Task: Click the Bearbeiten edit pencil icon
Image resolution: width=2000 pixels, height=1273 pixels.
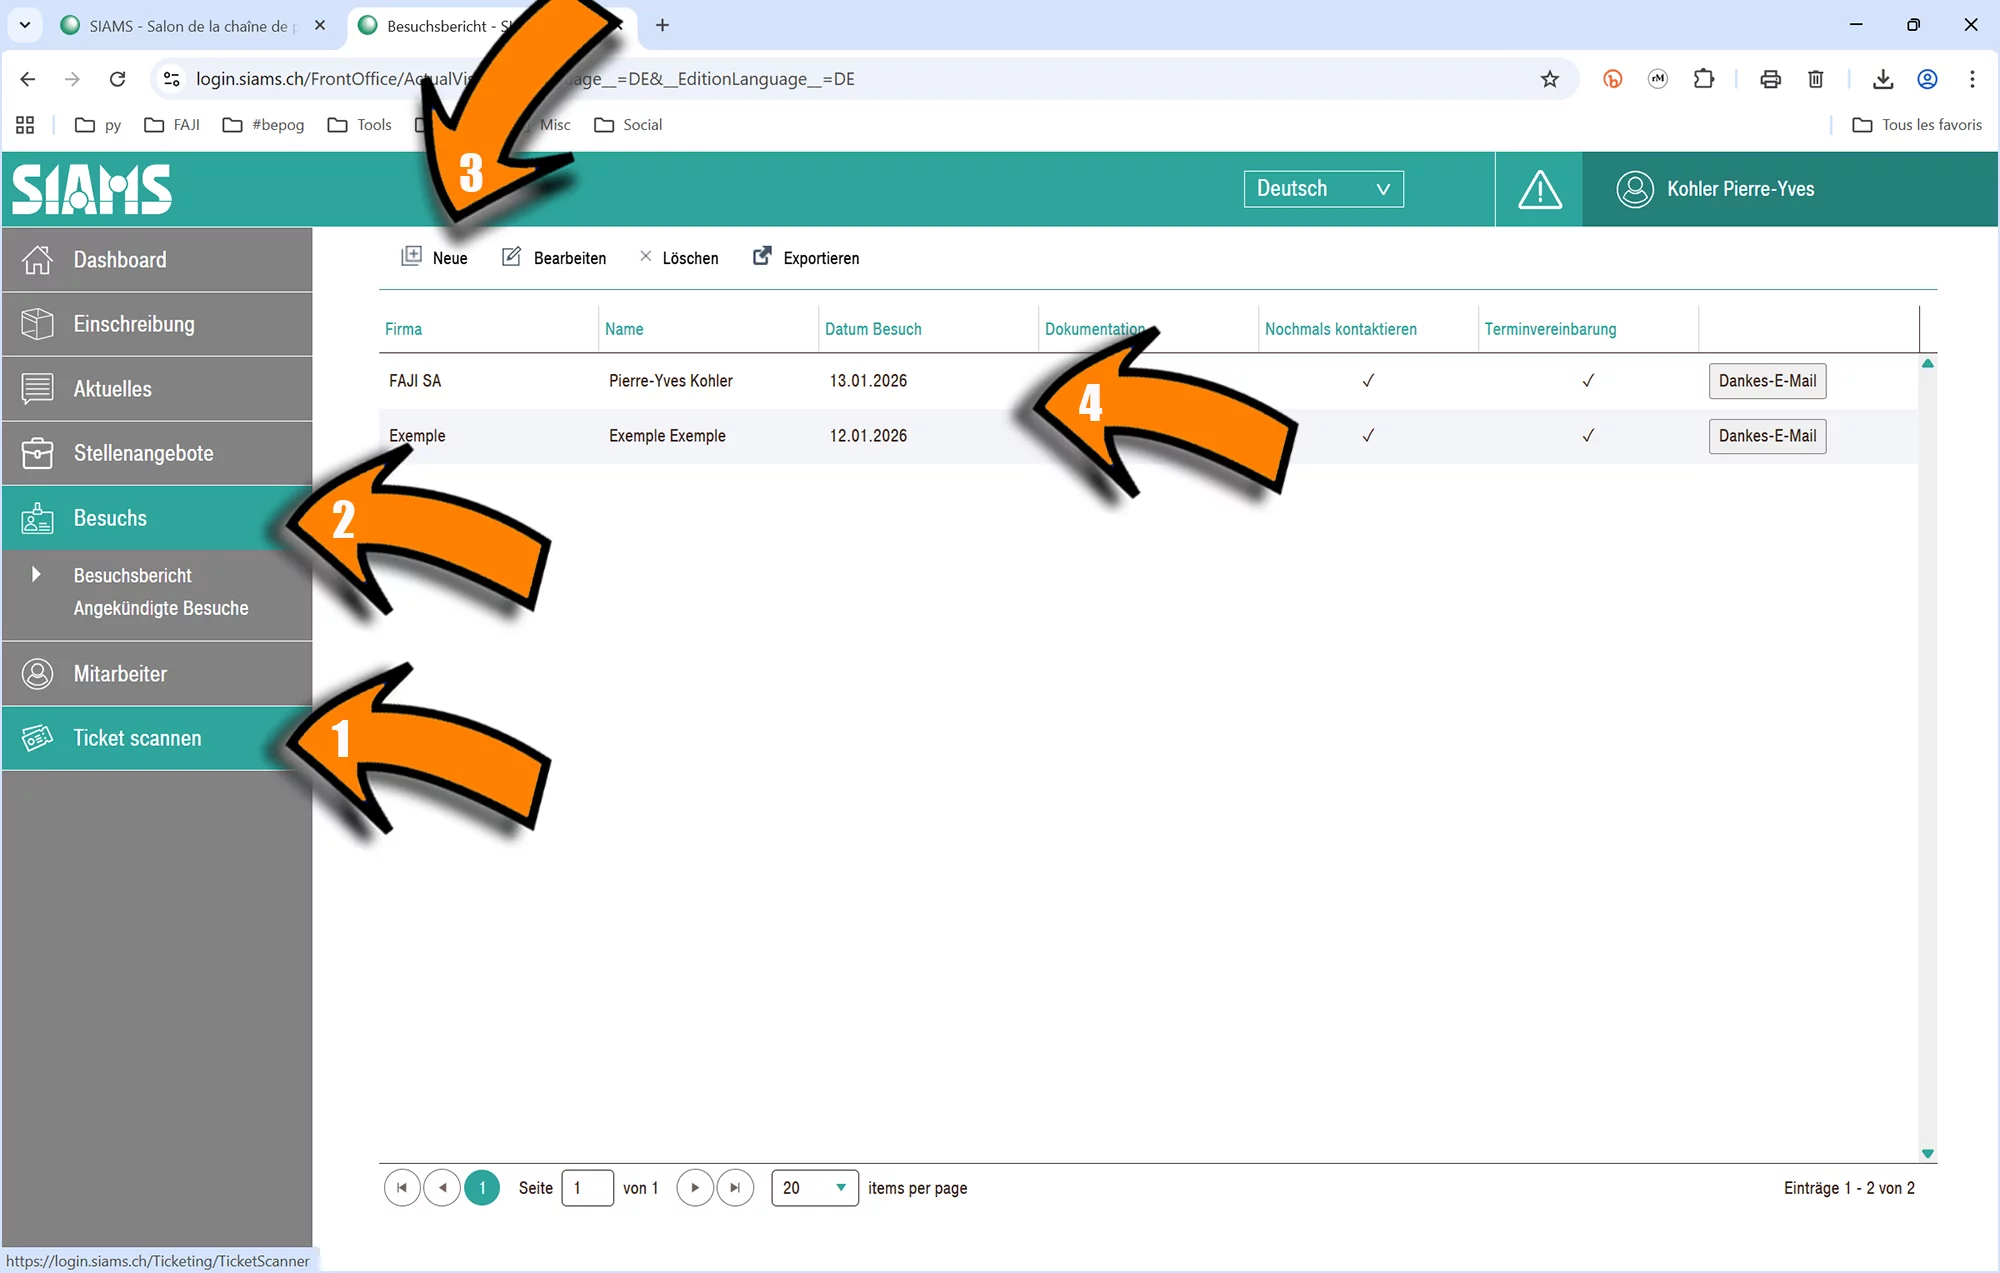Action: [511, 256]
